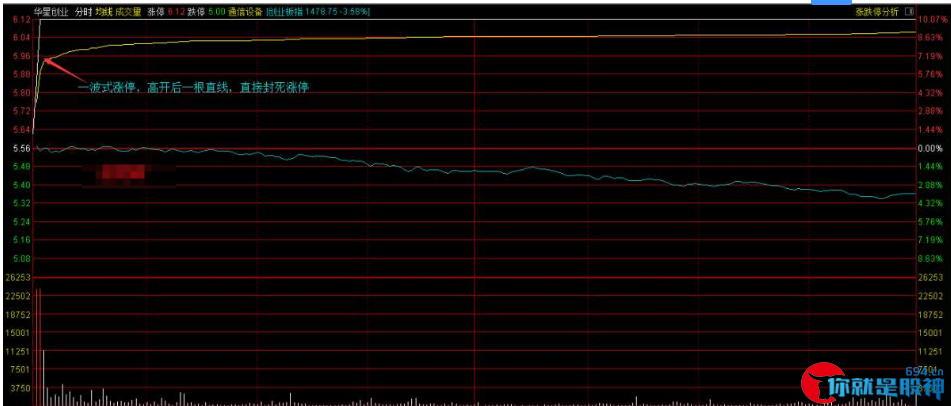This screenshot has width=951, height=406.
Task: Click the blue button at top edge
Action: [832, 2]
